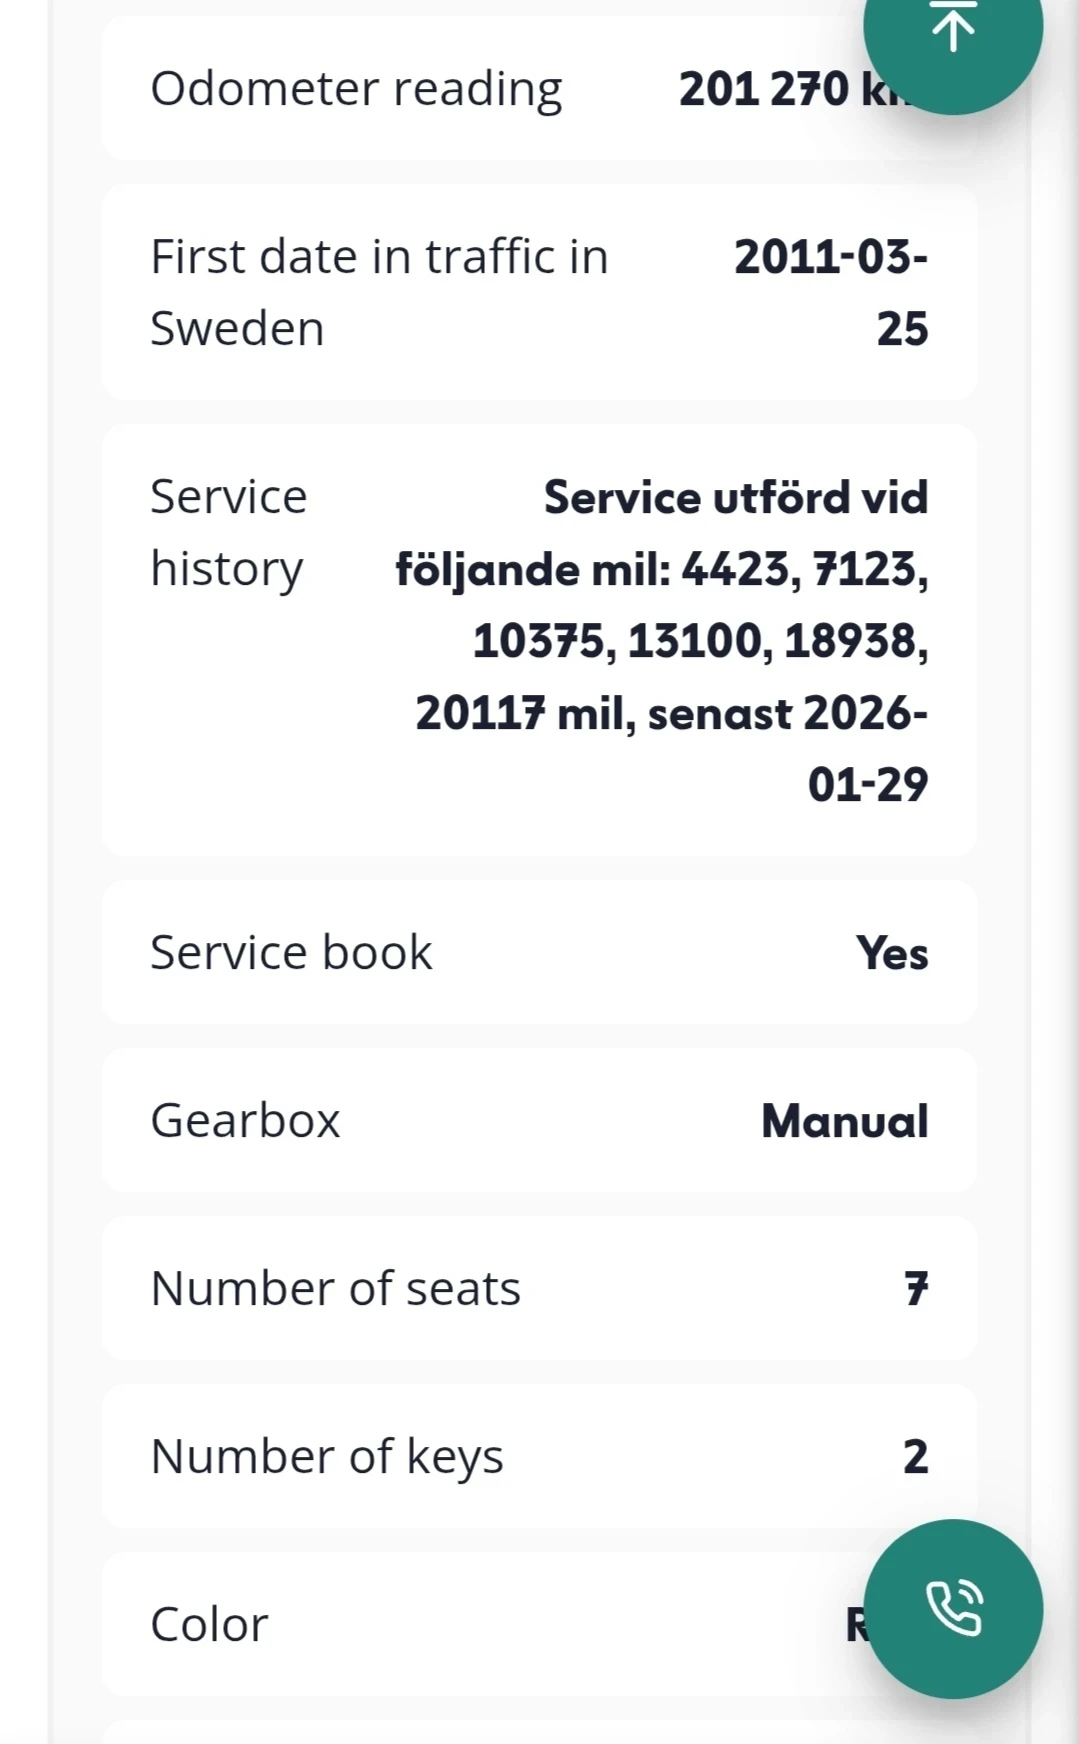Click the Service history label
The width and height of the screenshot is (1079, 1744).
[x=229, y=532]
